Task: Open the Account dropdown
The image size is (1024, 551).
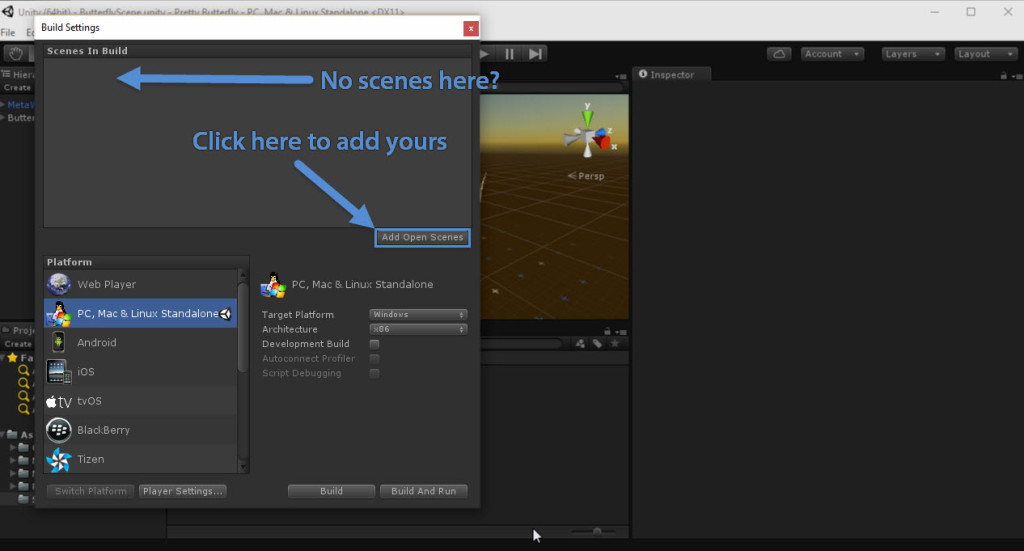Action: point(832,54)
